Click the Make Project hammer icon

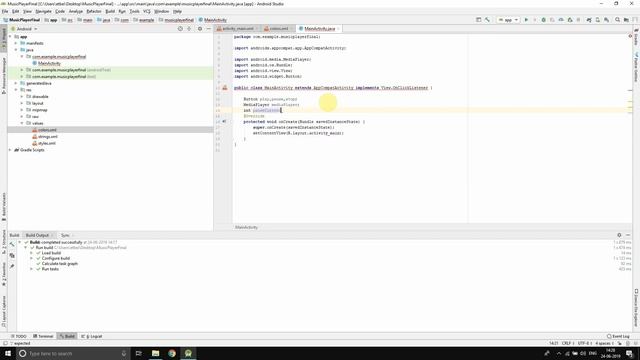(x=487, y=20)
